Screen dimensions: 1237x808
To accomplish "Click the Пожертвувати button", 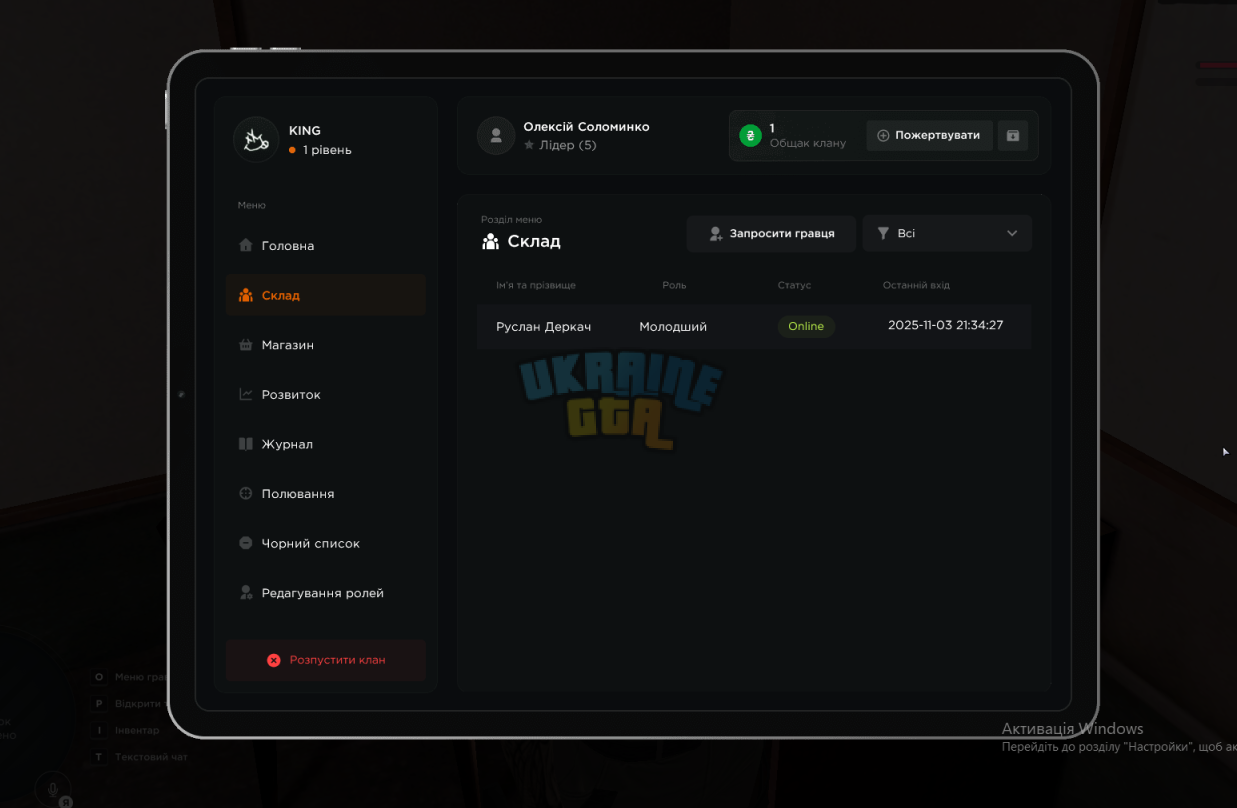I will pos(929,135).
